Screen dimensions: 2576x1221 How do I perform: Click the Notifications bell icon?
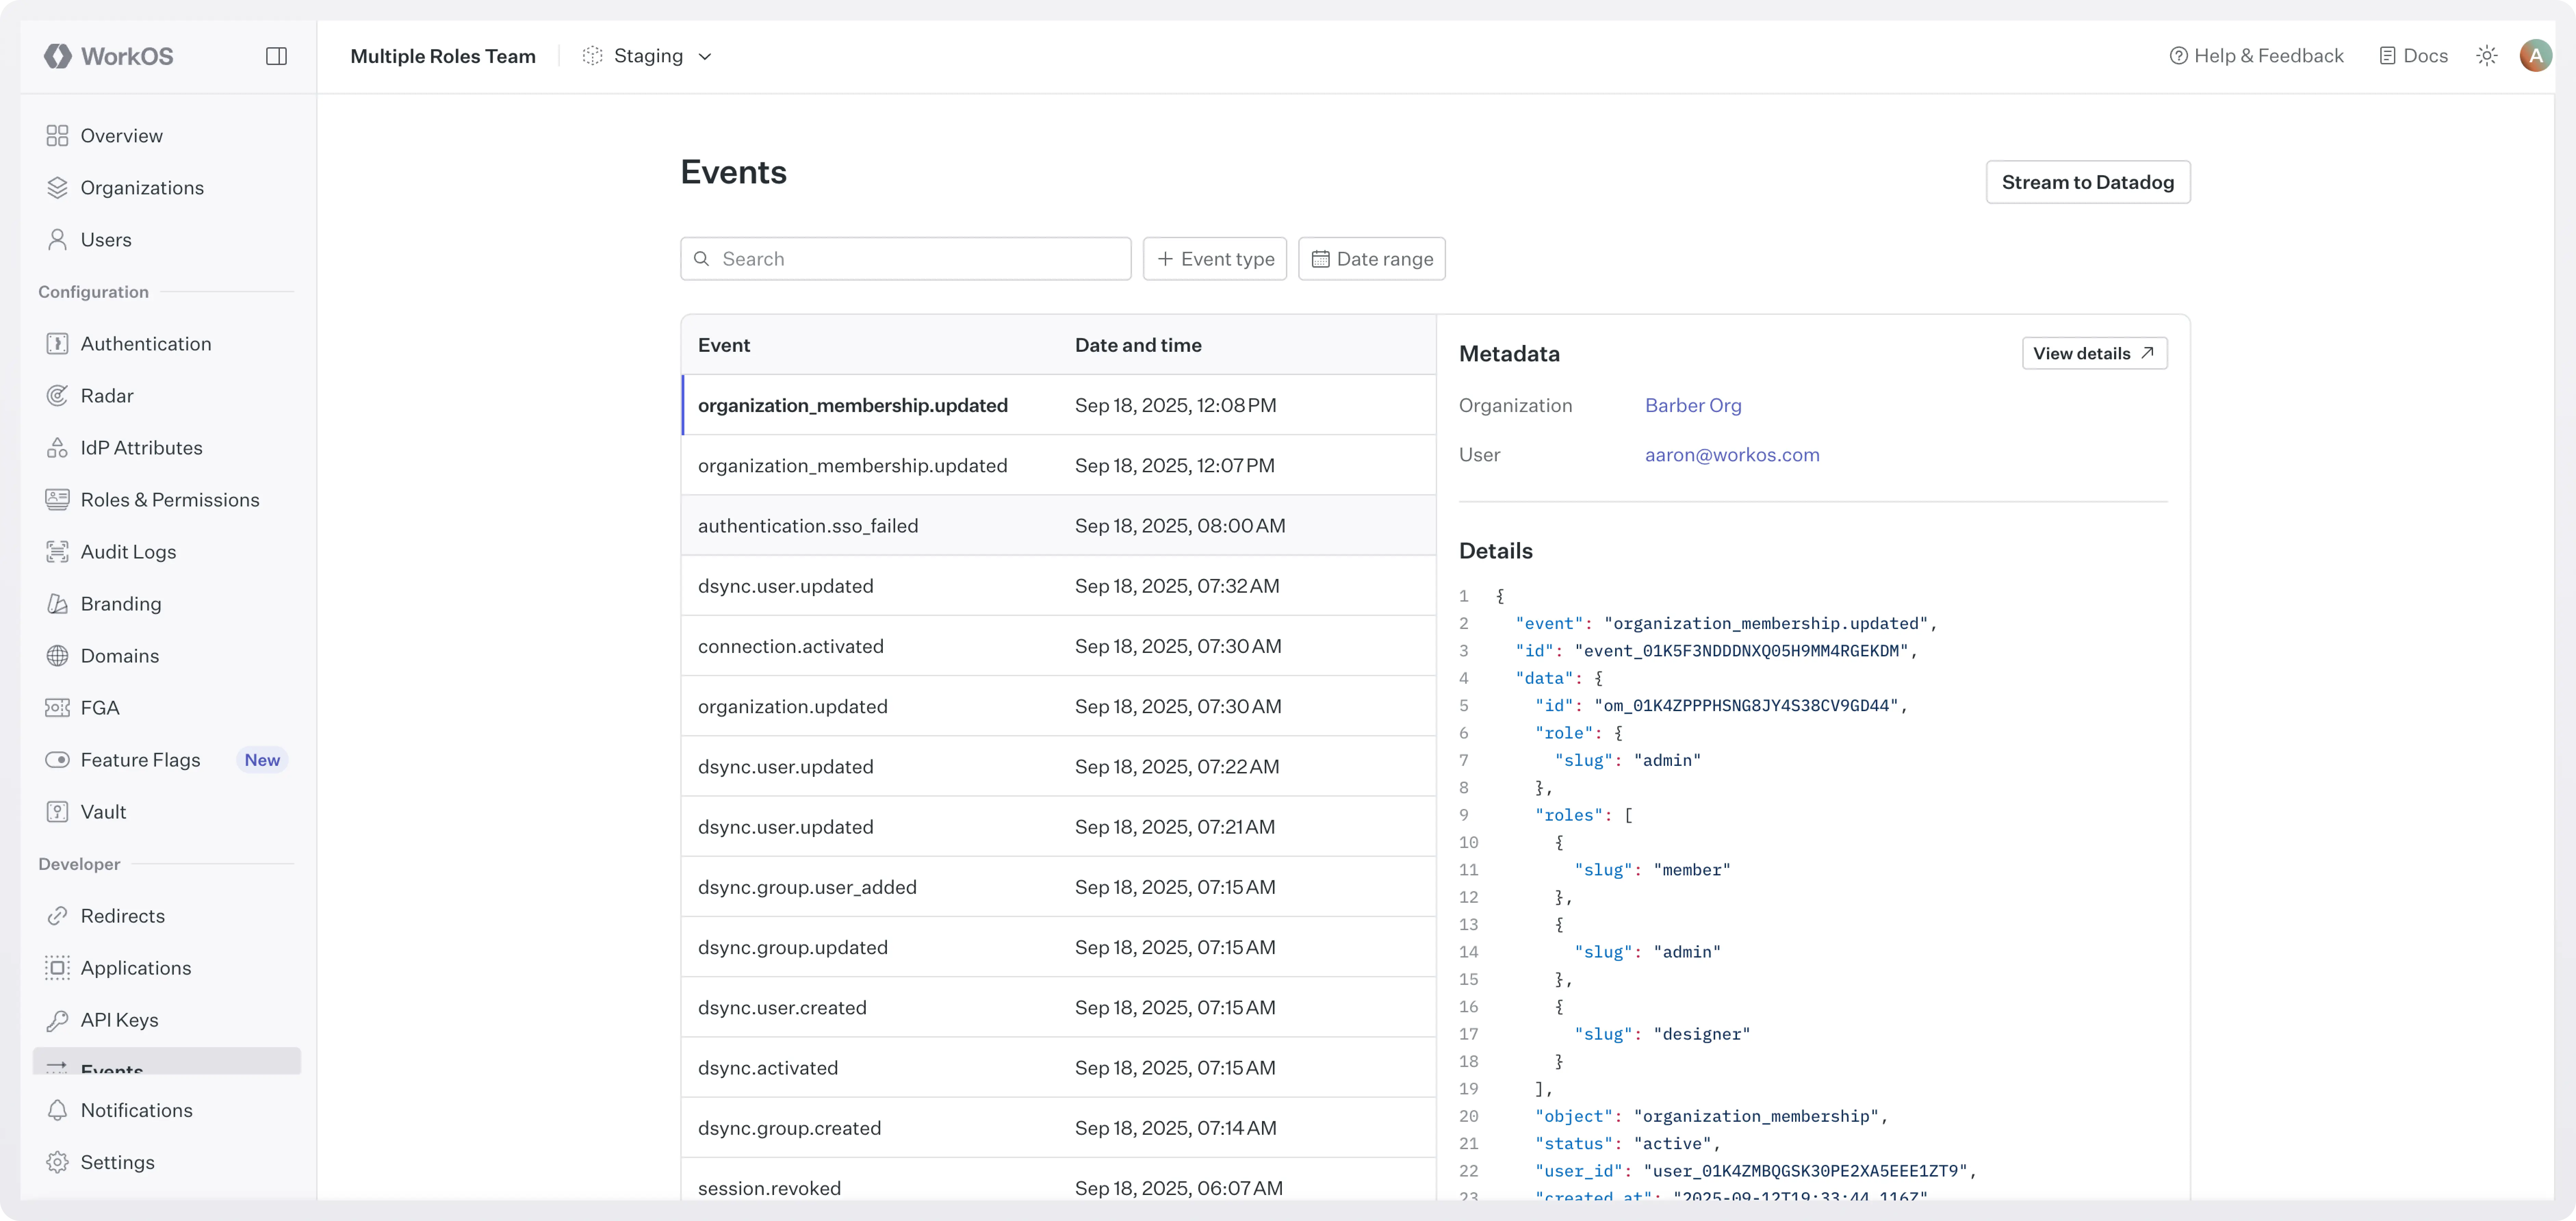(57, 1110)
